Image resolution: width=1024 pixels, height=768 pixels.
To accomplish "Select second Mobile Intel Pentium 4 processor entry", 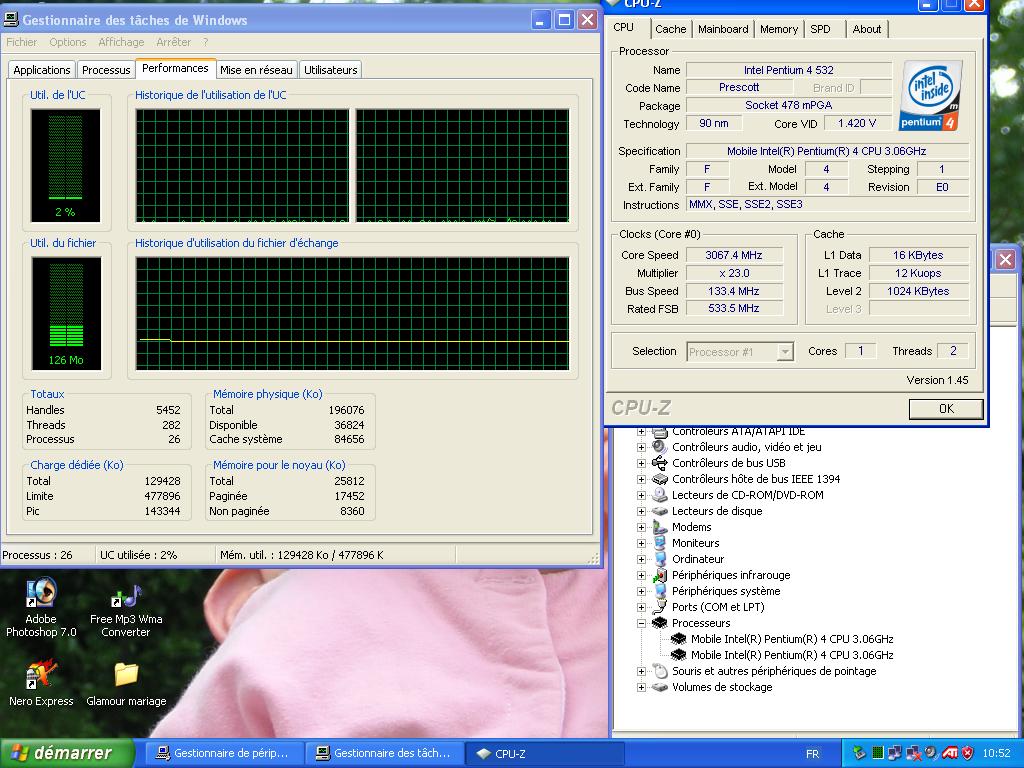I will coord(792,655).
